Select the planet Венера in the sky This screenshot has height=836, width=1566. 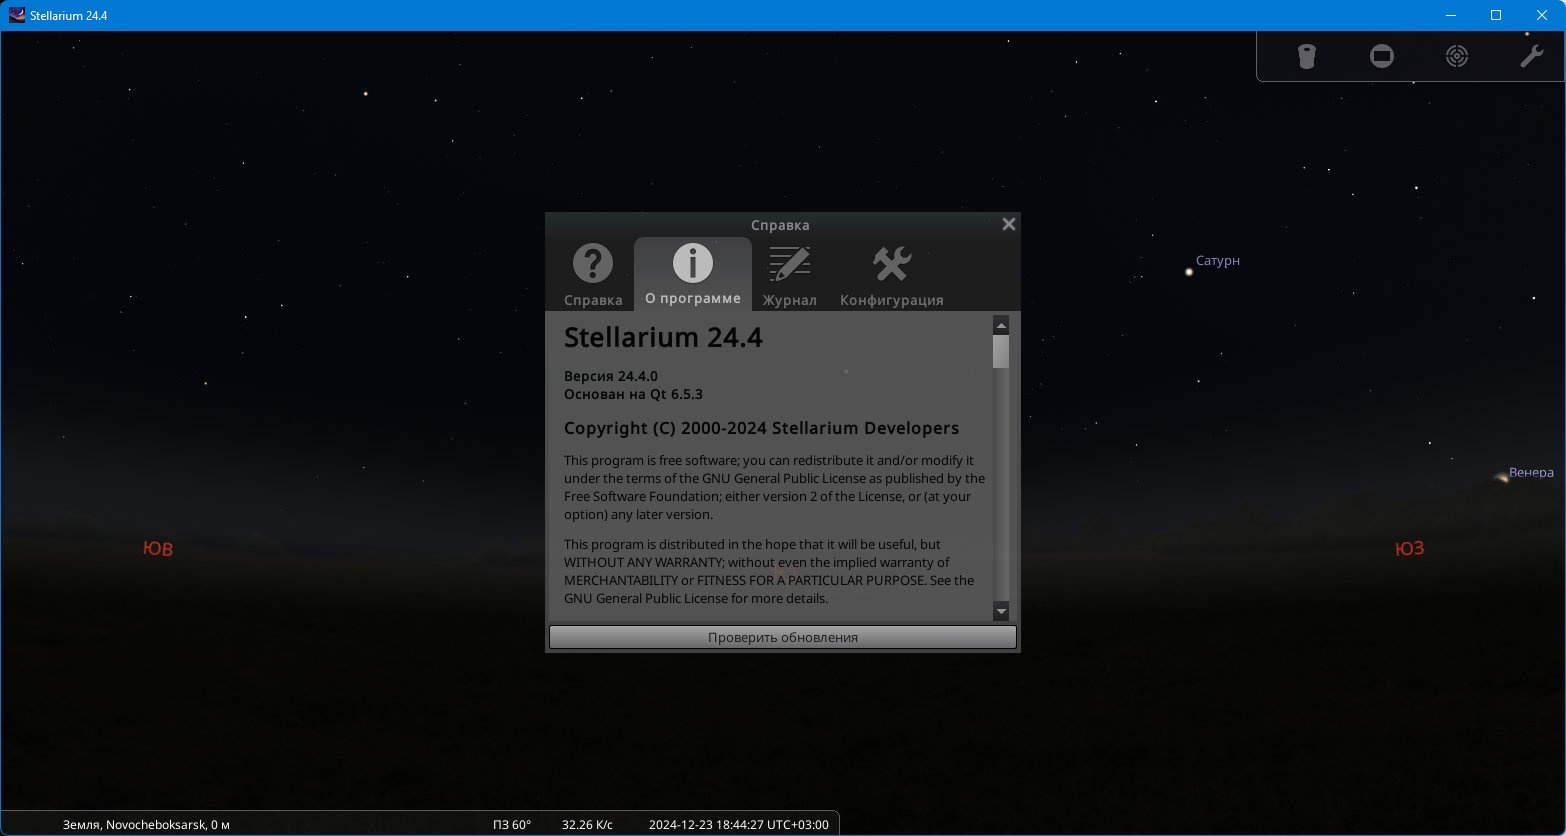coord(1501,478)
